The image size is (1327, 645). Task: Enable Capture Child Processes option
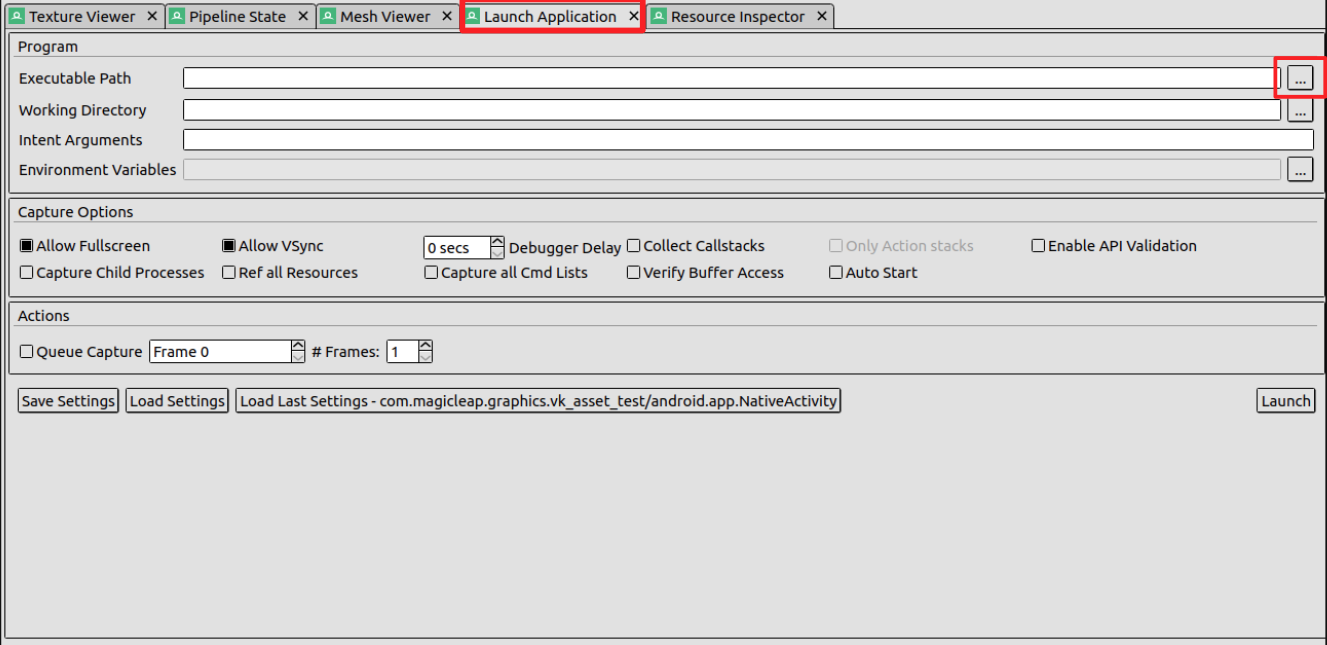pyautogui.click(x=27, y=273)
